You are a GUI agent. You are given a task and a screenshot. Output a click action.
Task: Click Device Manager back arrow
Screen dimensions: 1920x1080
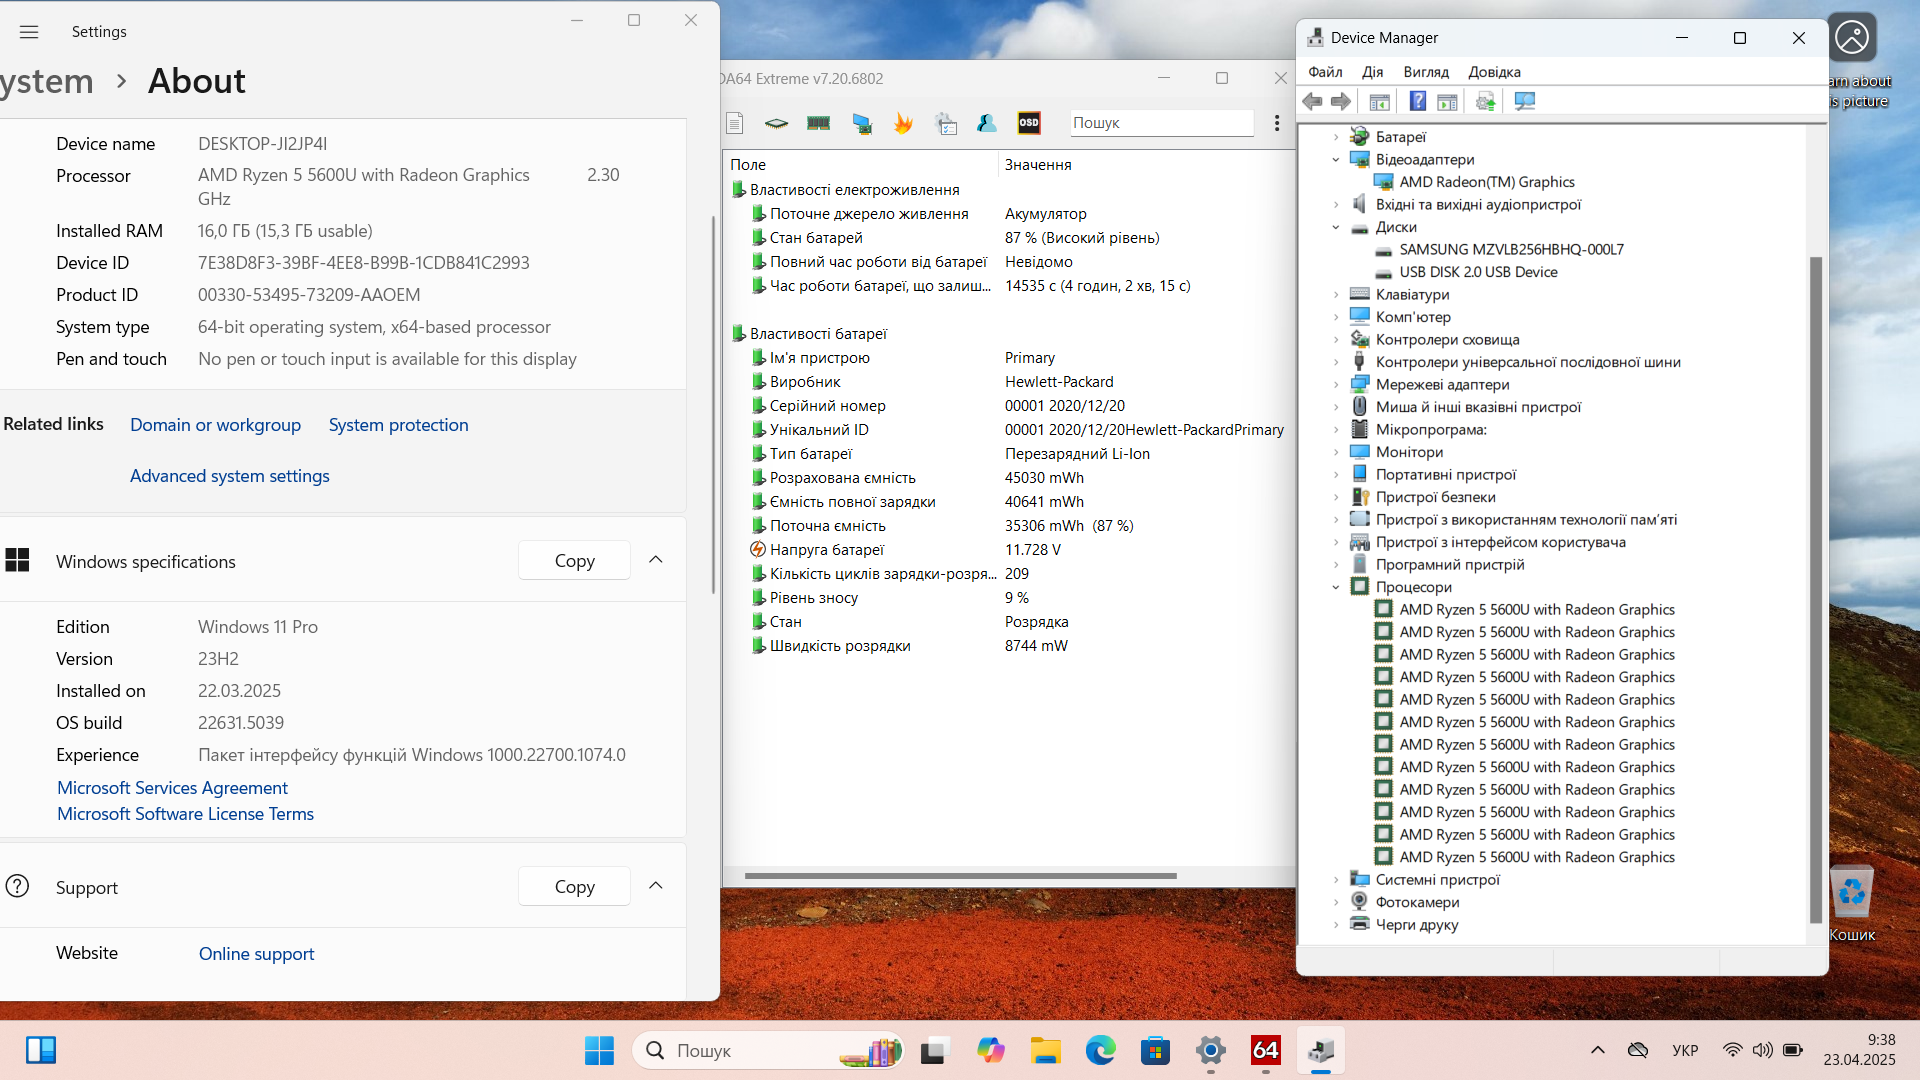click(x=1313, y=101)
